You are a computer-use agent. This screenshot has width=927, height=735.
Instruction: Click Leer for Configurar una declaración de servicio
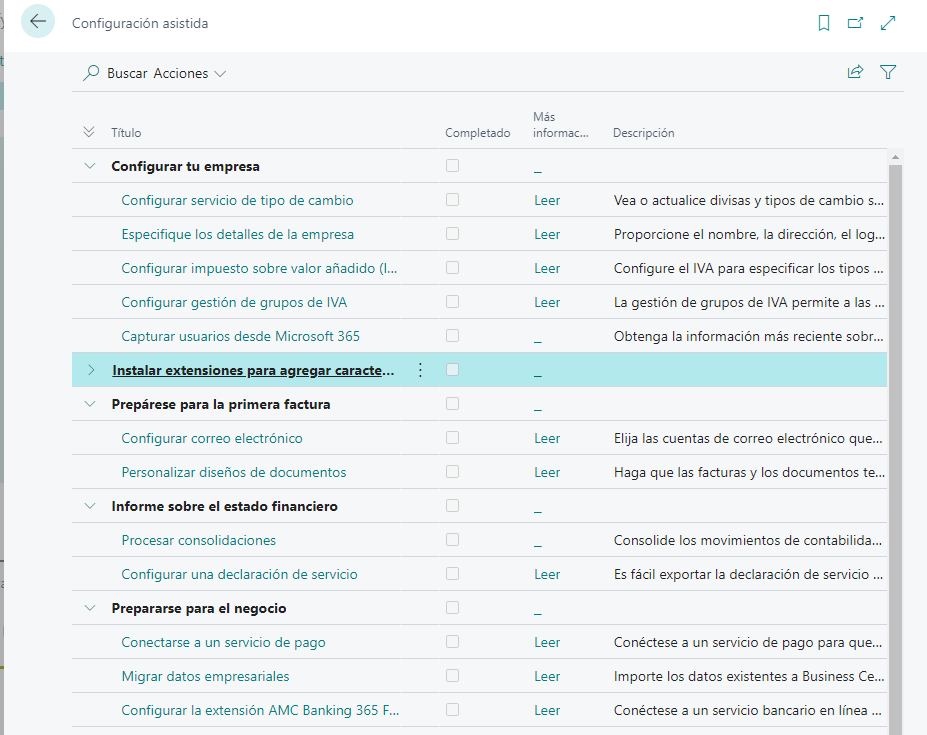pos(547,574)
